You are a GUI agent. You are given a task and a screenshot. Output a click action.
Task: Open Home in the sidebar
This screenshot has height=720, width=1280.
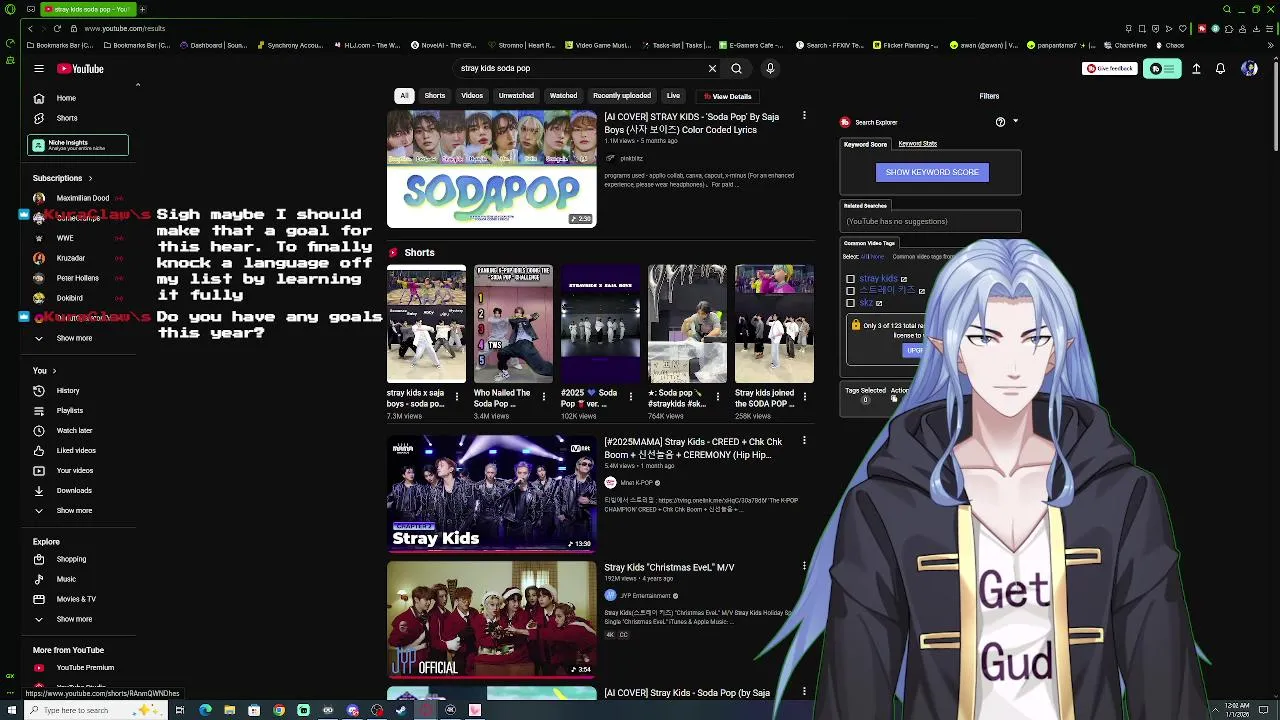coord(66,98)
